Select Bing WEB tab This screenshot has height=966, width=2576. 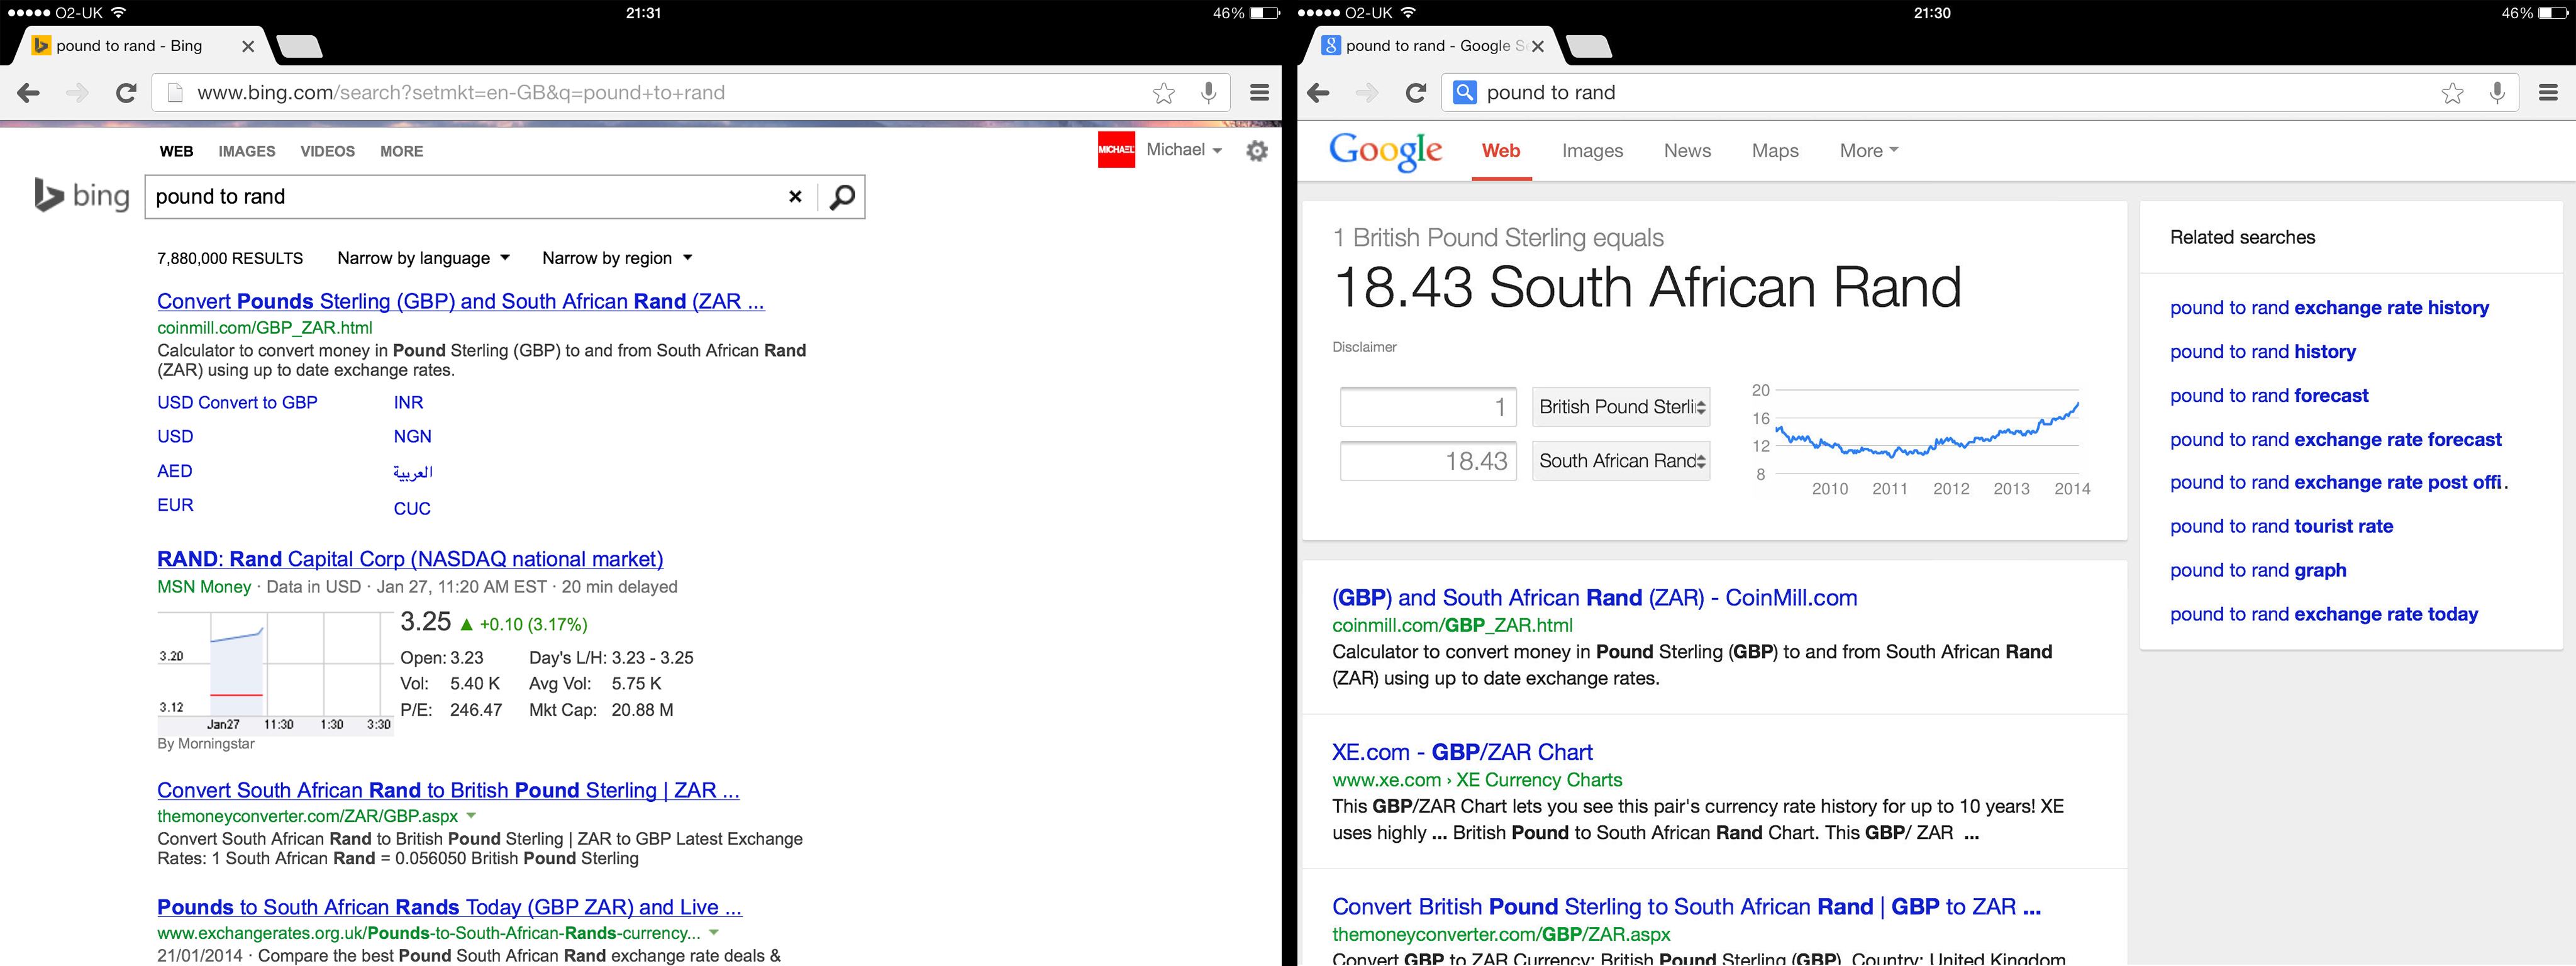(176, 151)
